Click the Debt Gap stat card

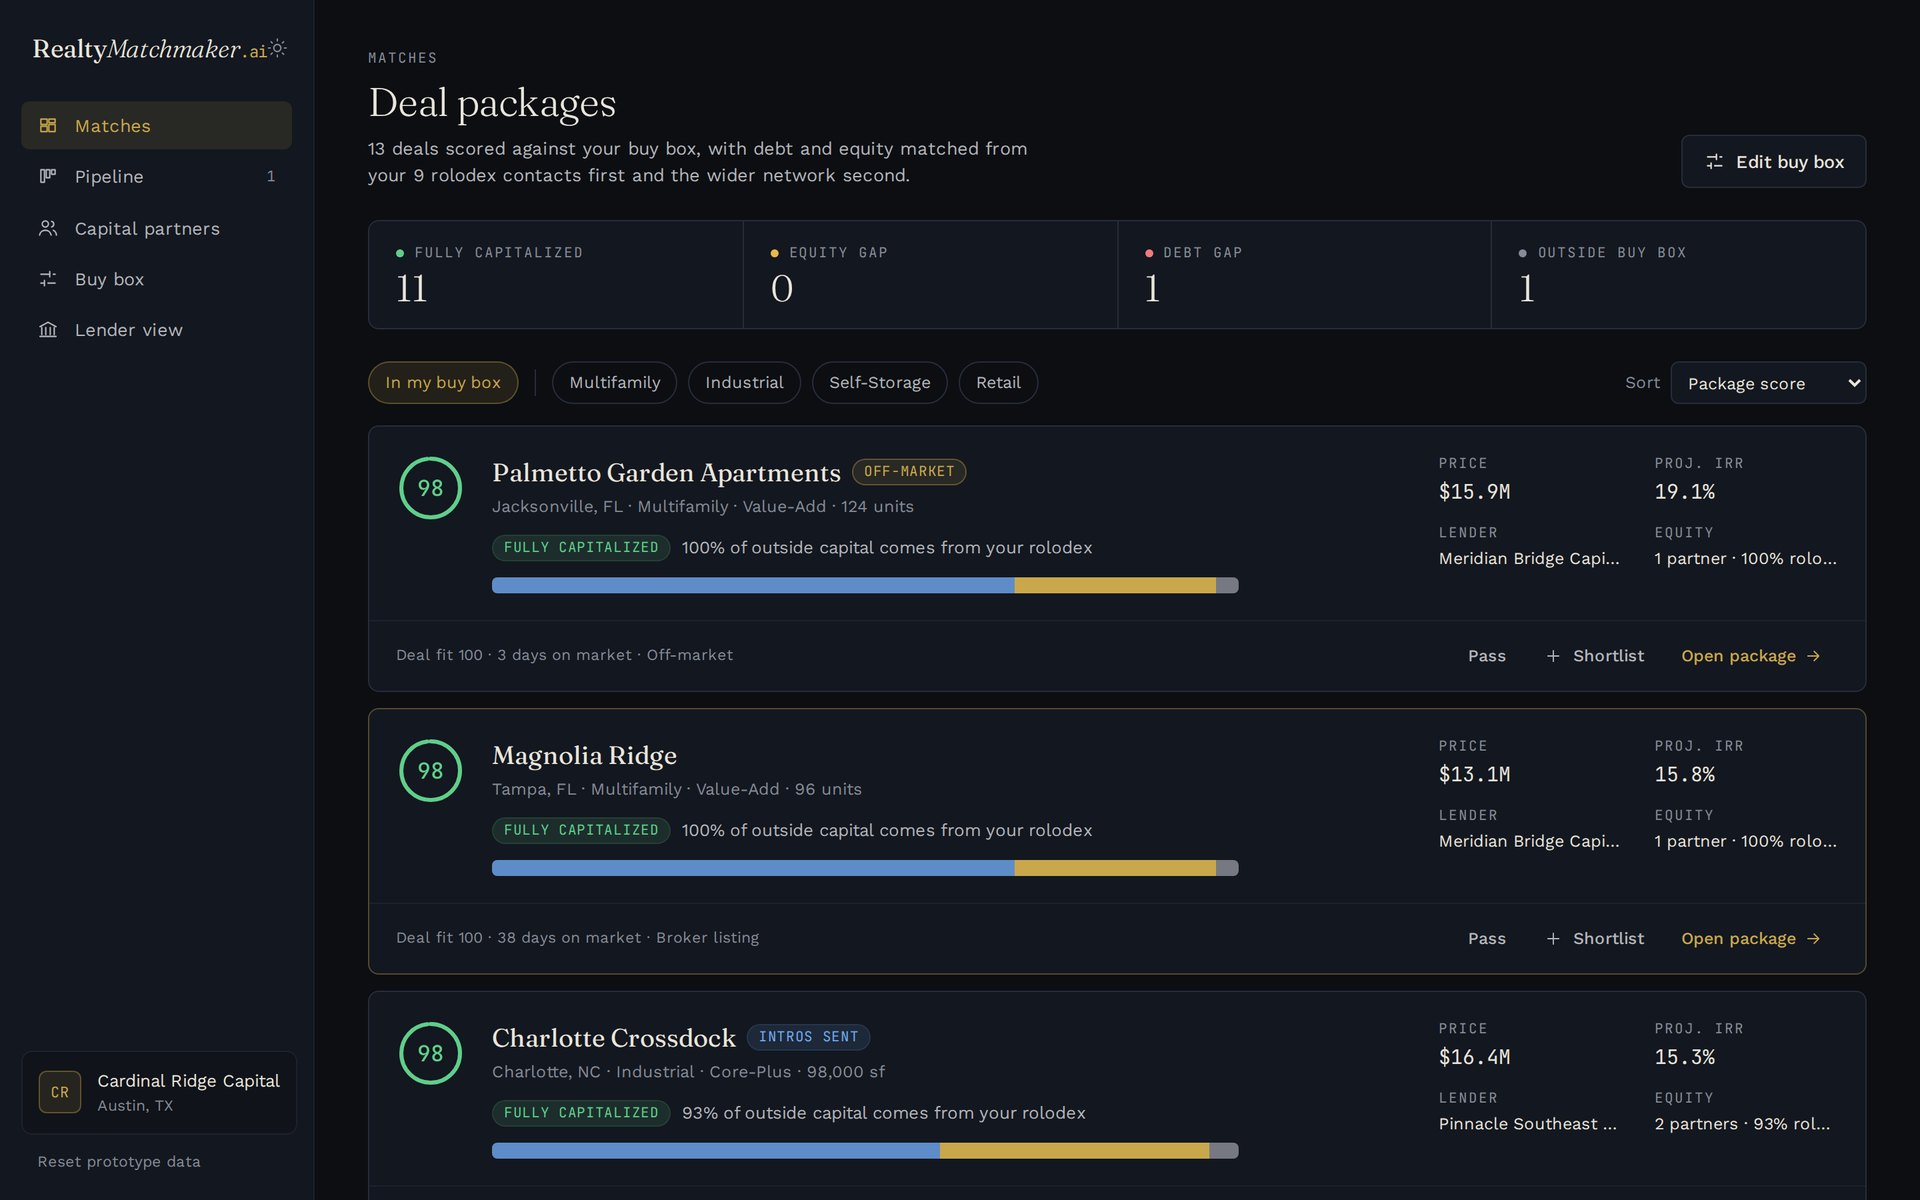(x=1304, y=275)
